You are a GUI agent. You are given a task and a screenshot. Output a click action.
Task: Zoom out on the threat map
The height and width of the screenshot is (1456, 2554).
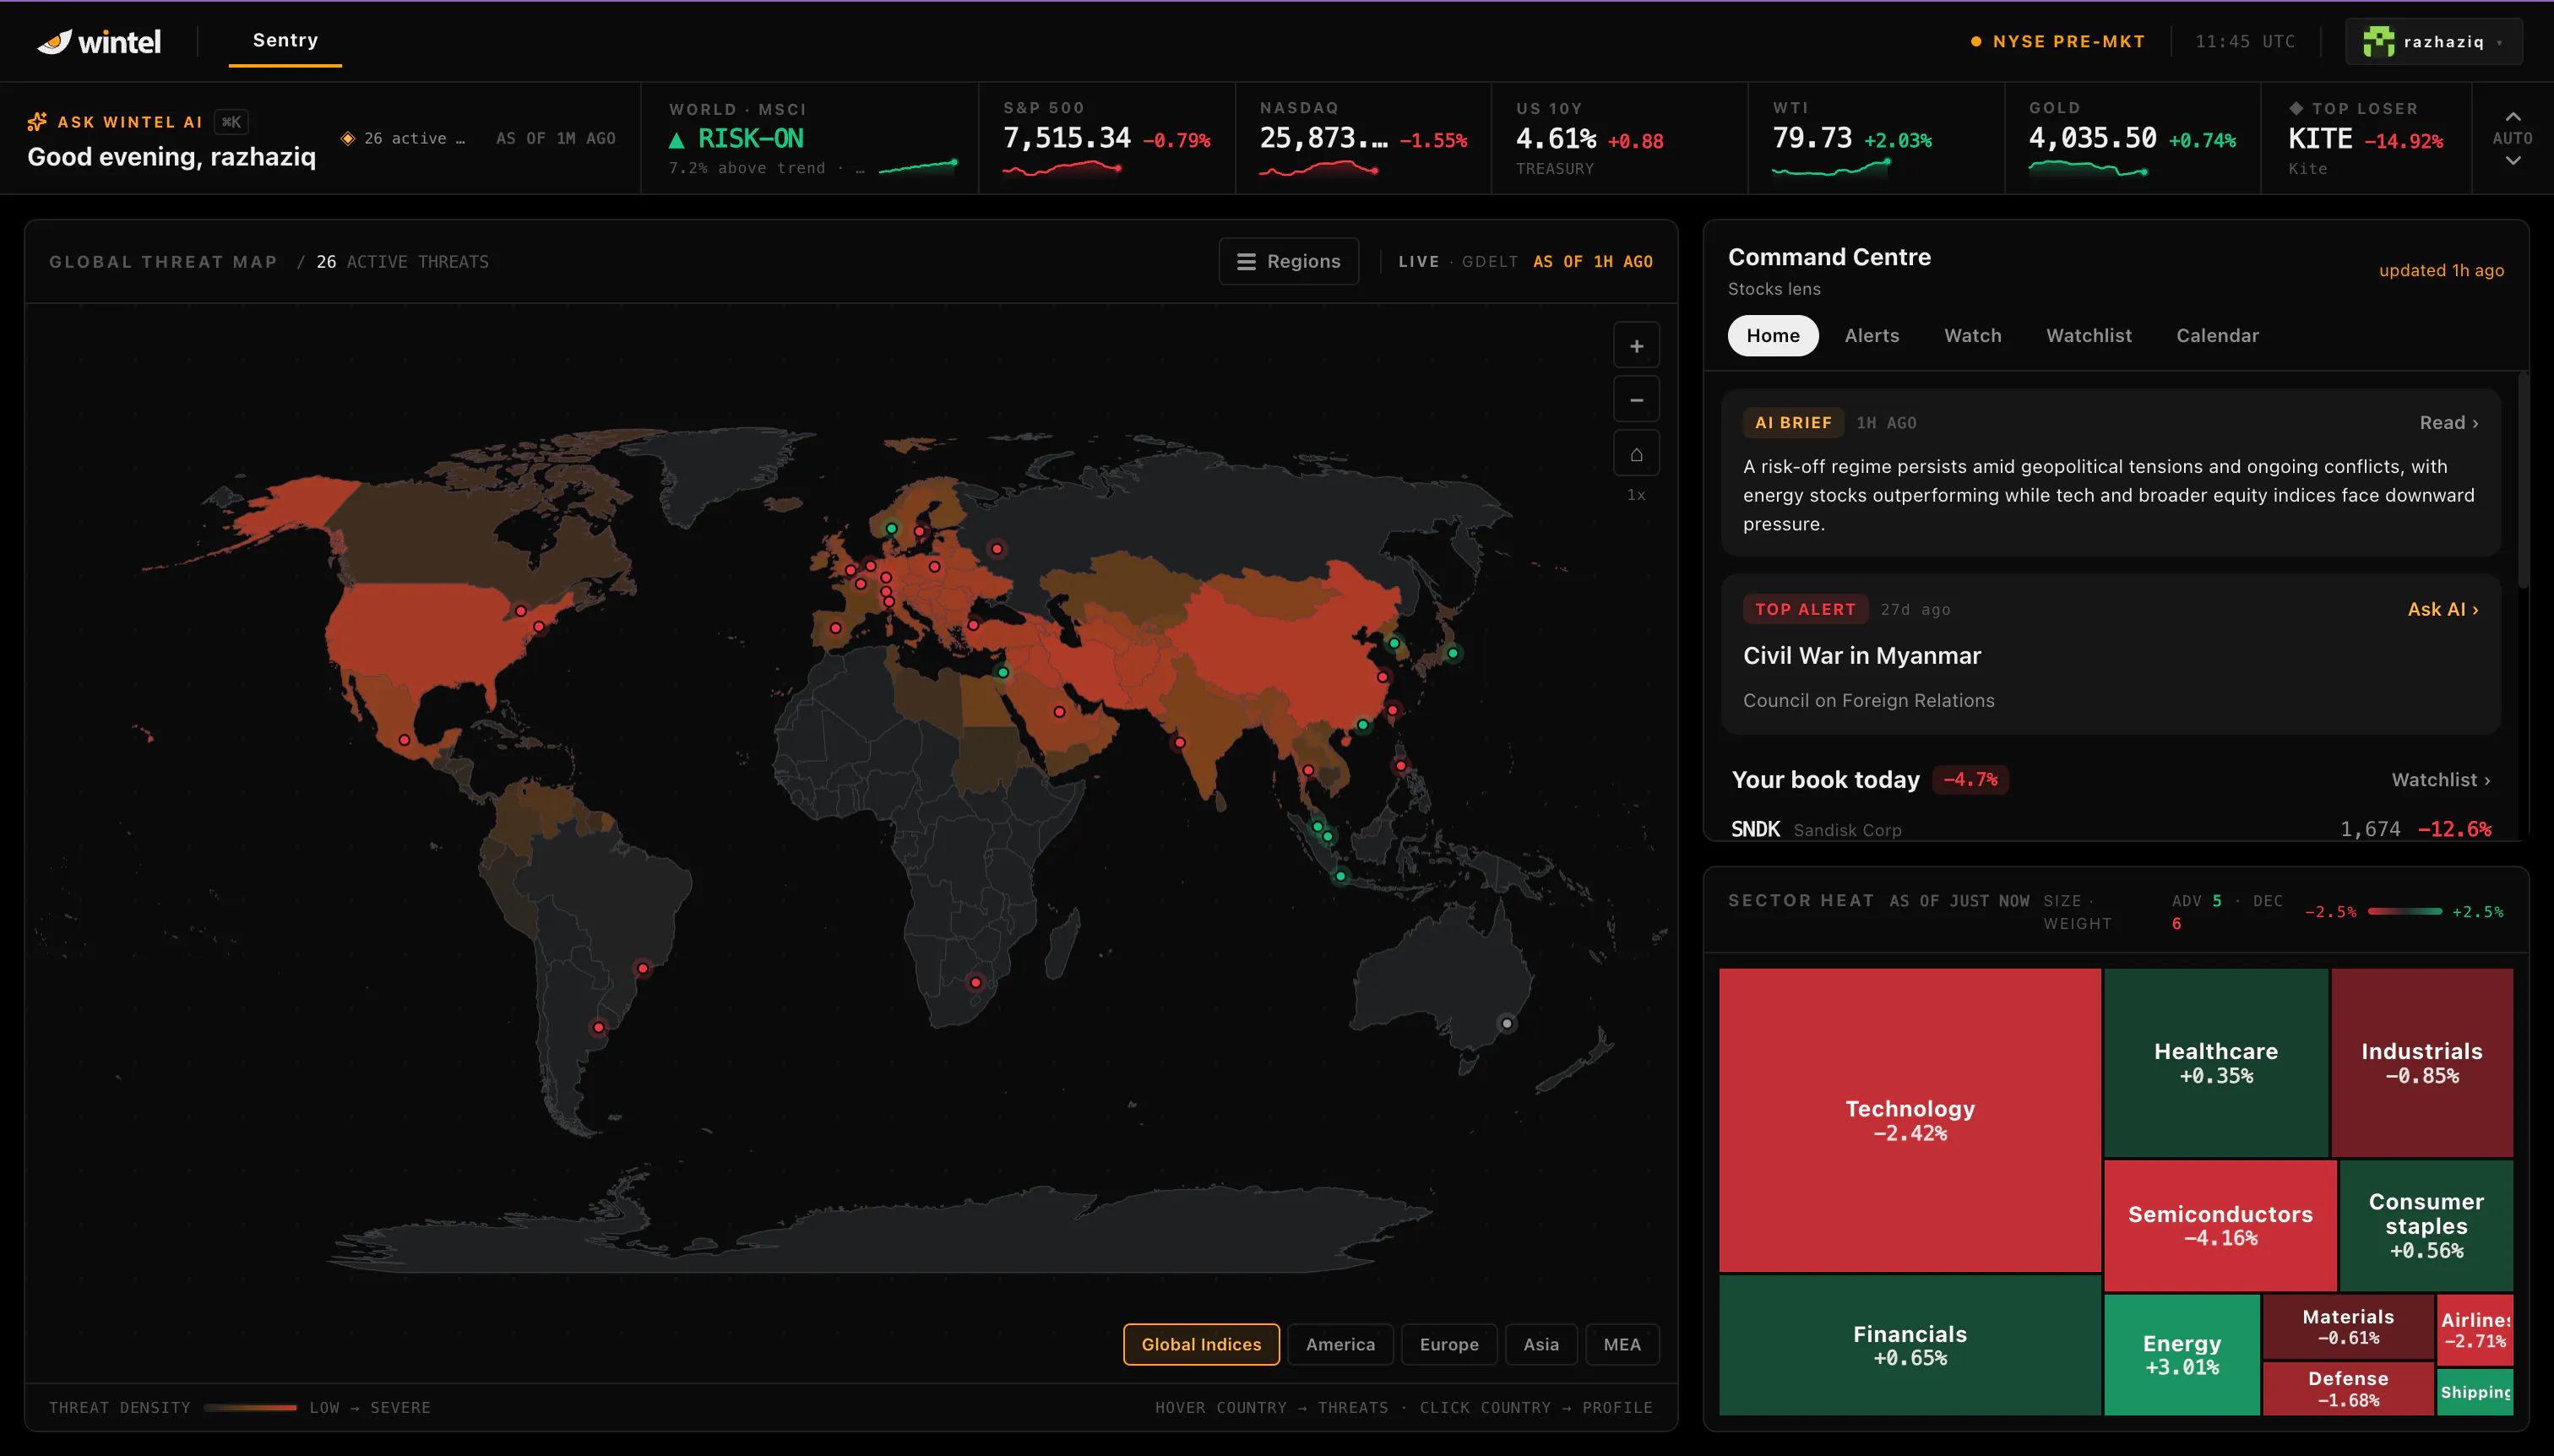pos(1636,400)
